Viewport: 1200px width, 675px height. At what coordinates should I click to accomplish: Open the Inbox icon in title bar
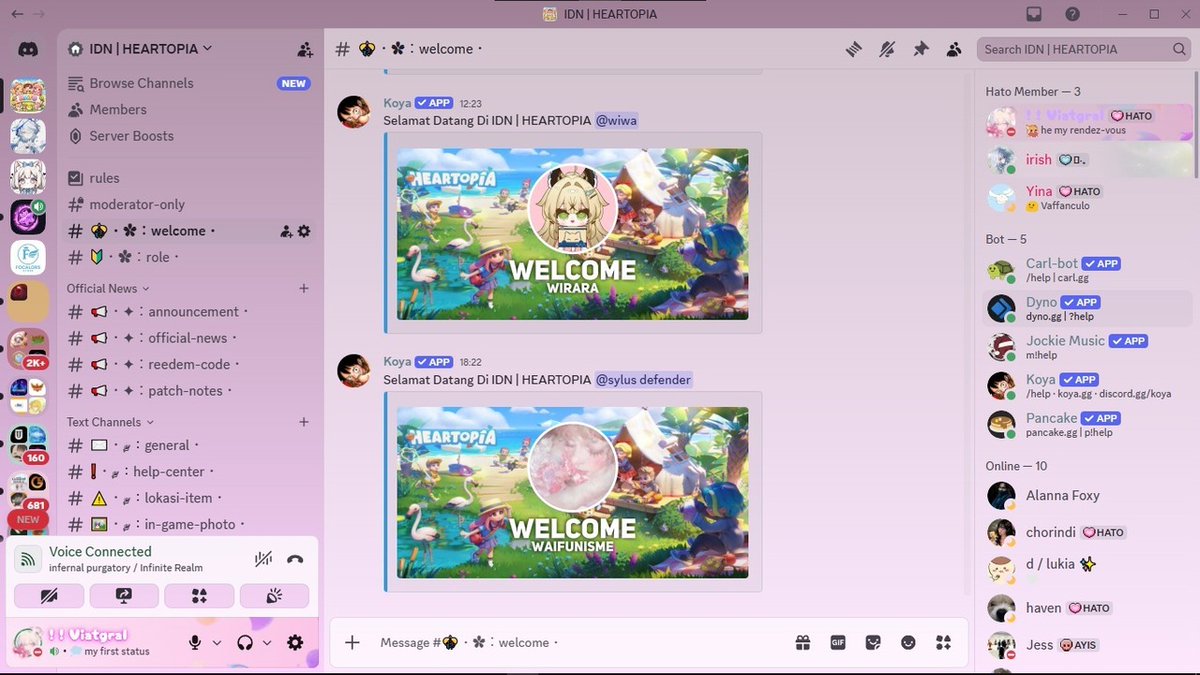point(1034,14)
